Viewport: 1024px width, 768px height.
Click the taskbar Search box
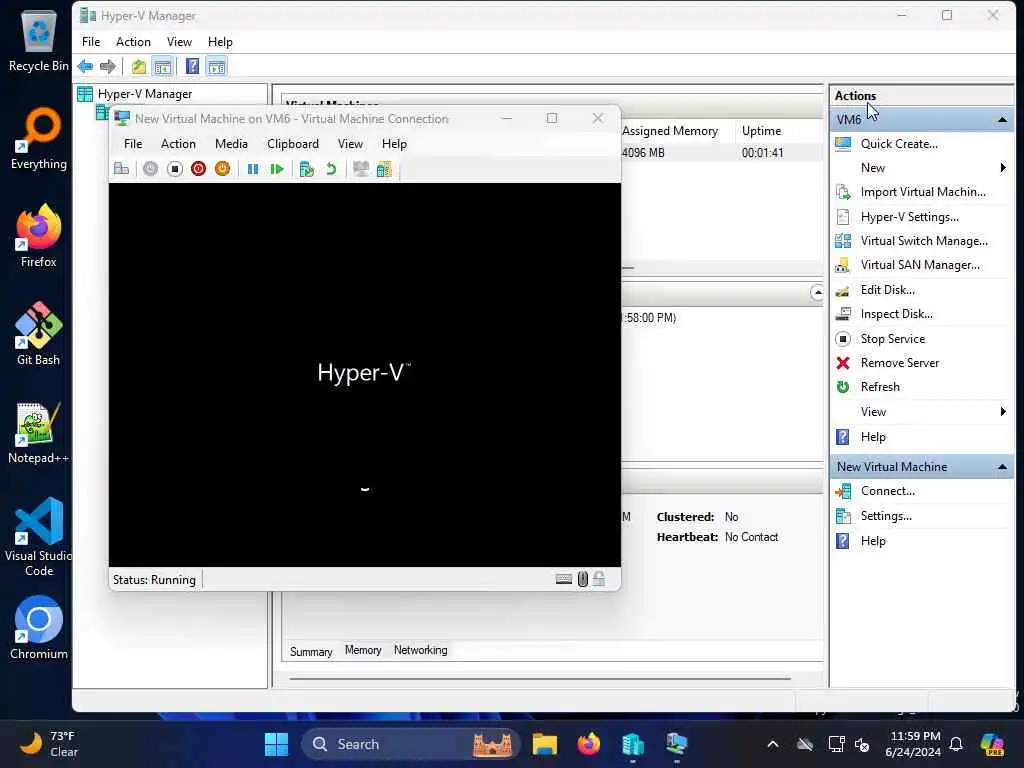(x=410, y=744)
